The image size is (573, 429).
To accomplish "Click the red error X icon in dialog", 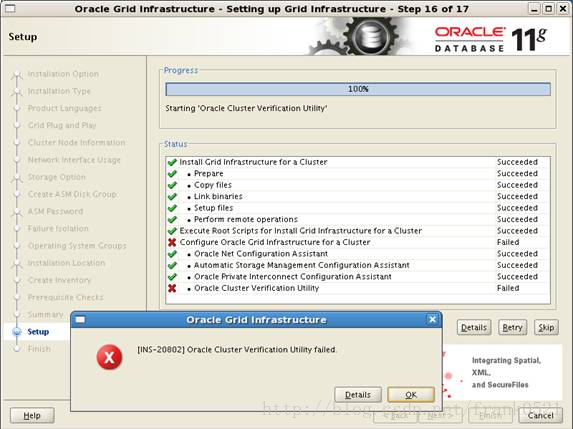I will (x=109, y=357).
